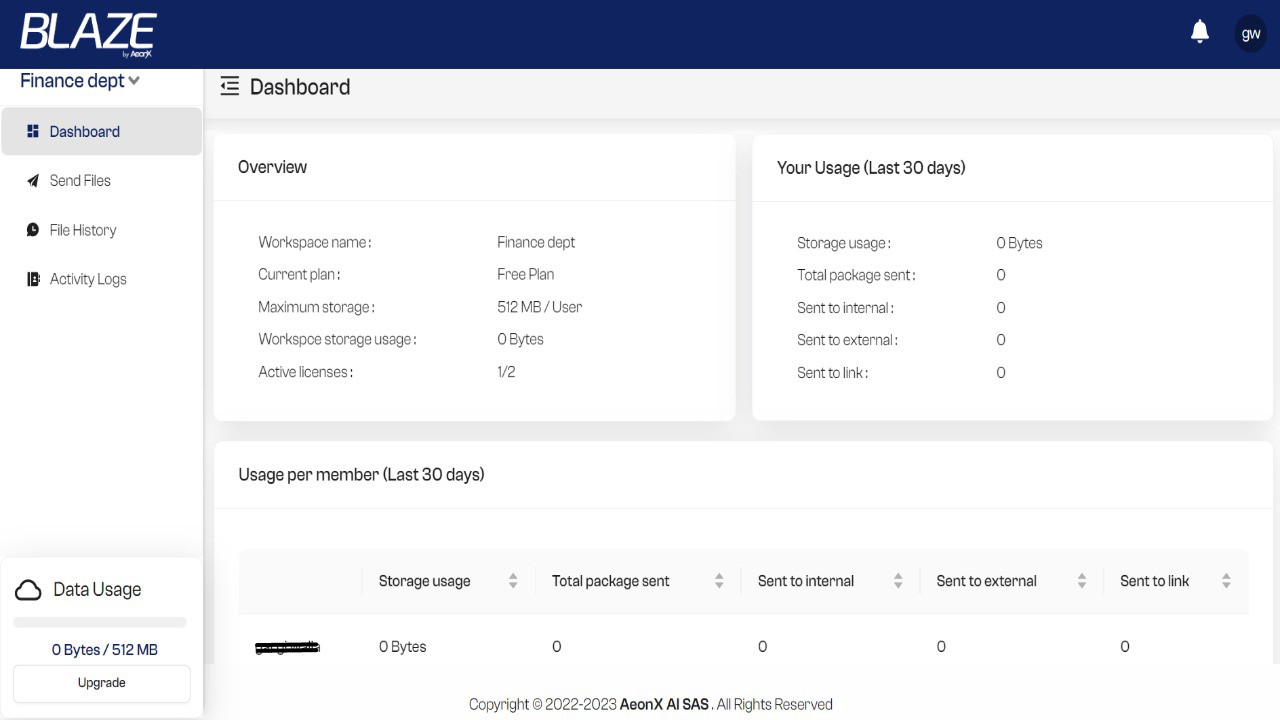Image resolution: width=1280 pixels, height=720 pixels.
Task: Collapse sidebar using the menu icon
Action: tap(230, 87)
